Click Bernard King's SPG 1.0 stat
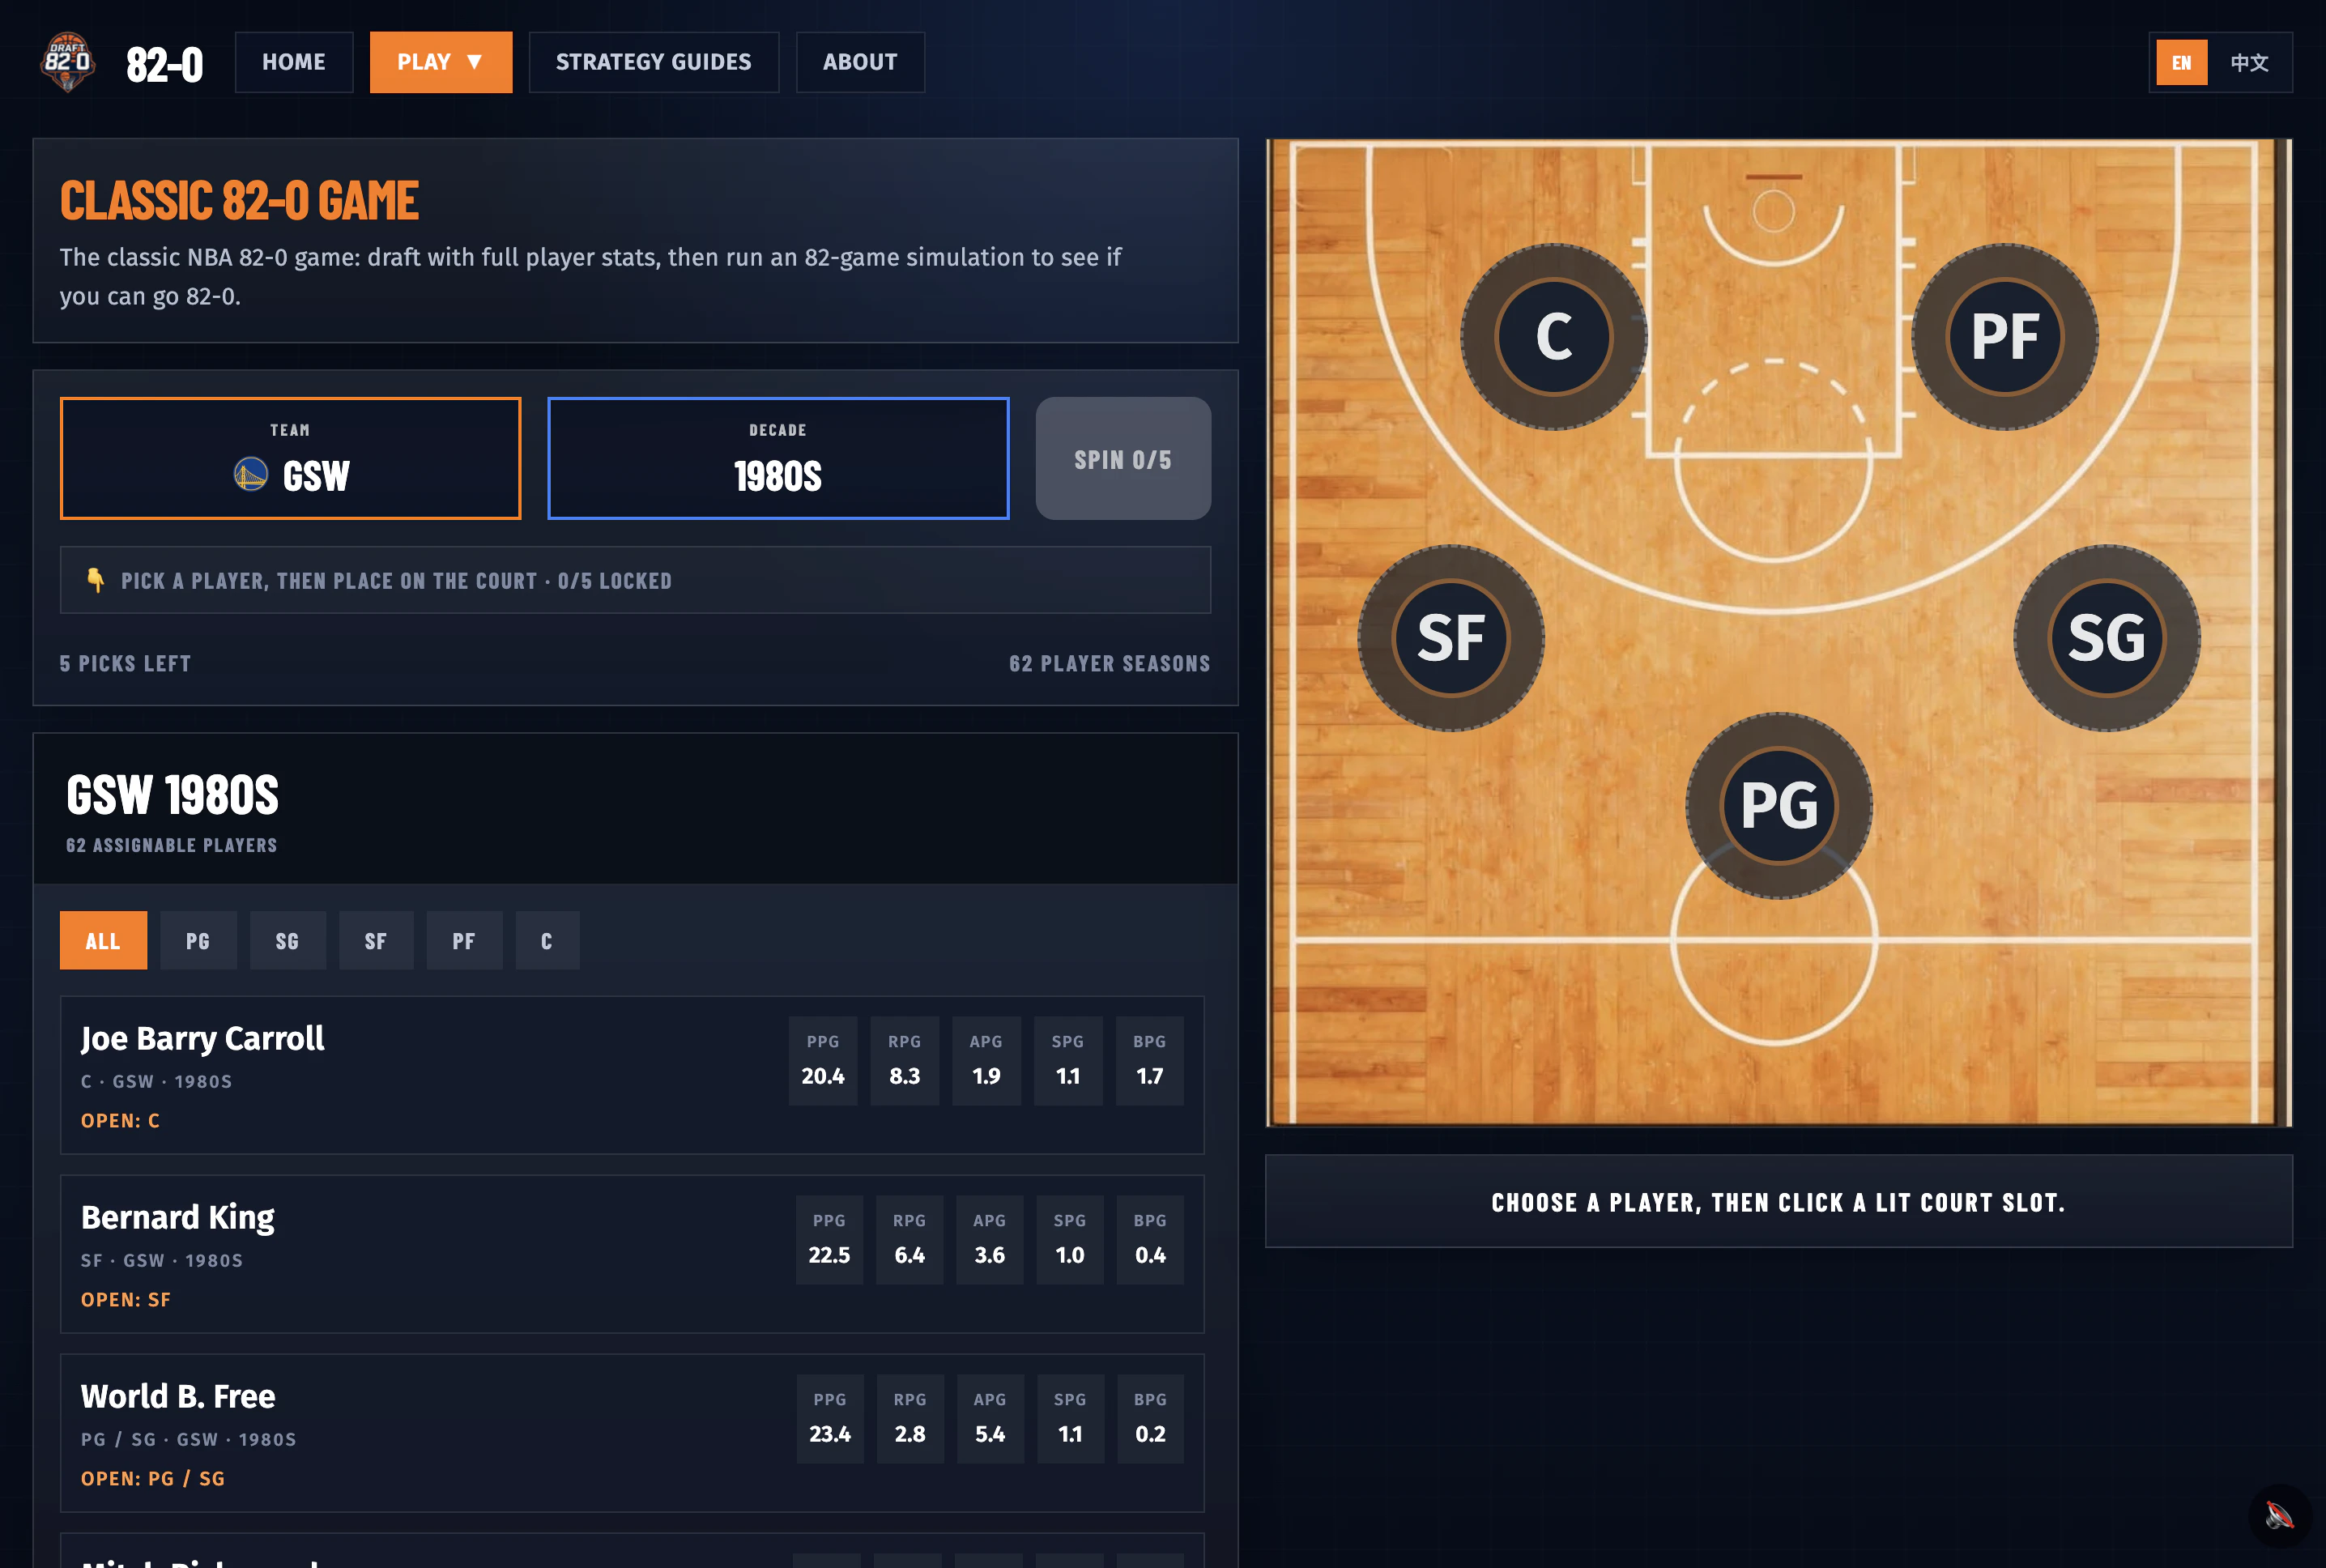The height and width of the screenshot is (1568, 2326). tap(1070, 1241)
